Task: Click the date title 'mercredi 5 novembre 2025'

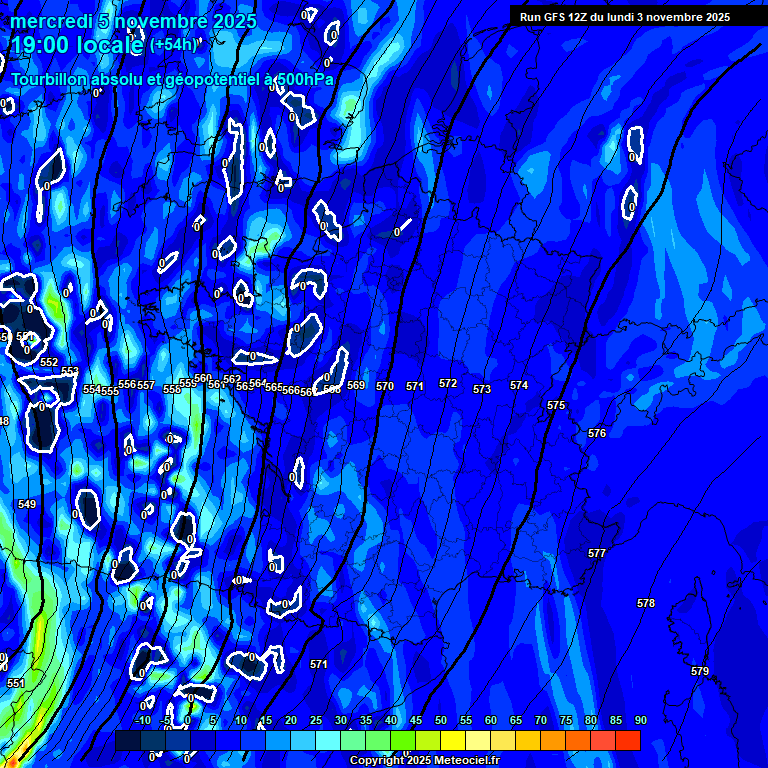Action: 134,21
